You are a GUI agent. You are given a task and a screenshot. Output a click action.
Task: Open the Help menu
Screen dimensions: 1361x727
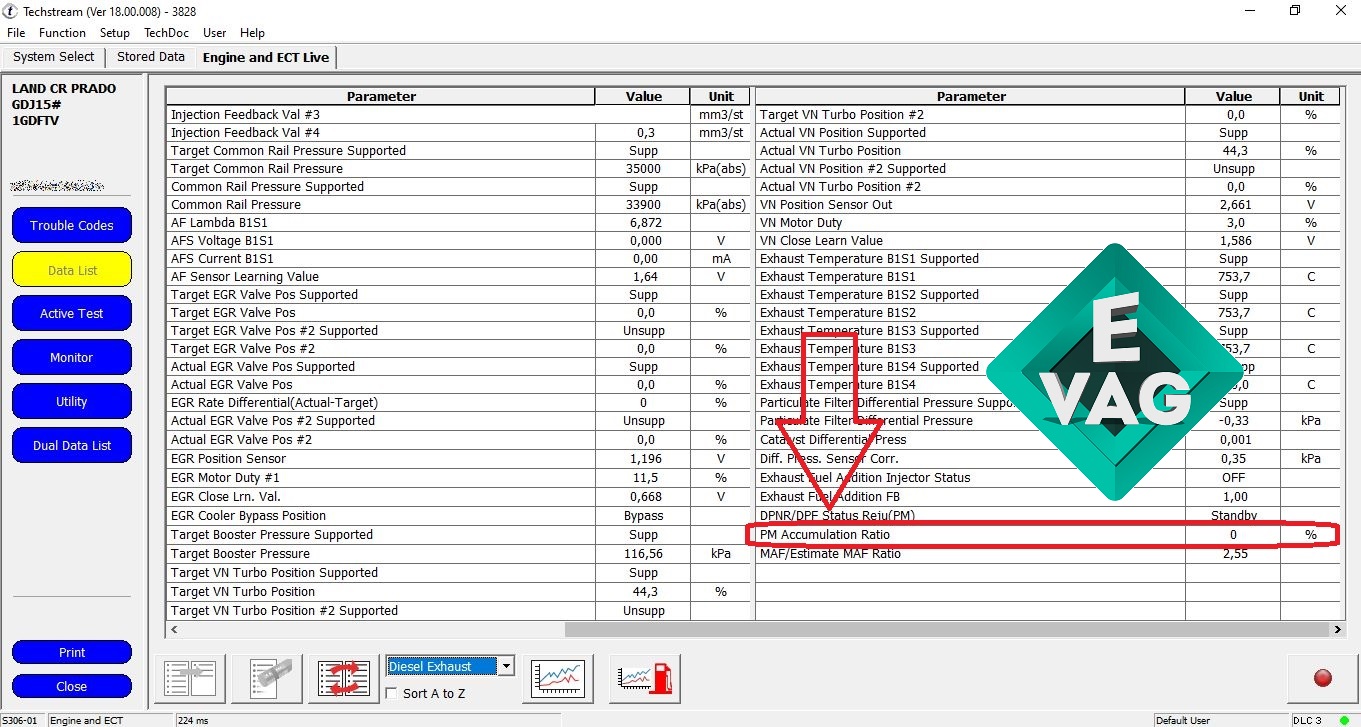pyautogui.click(x=253, y=33)
